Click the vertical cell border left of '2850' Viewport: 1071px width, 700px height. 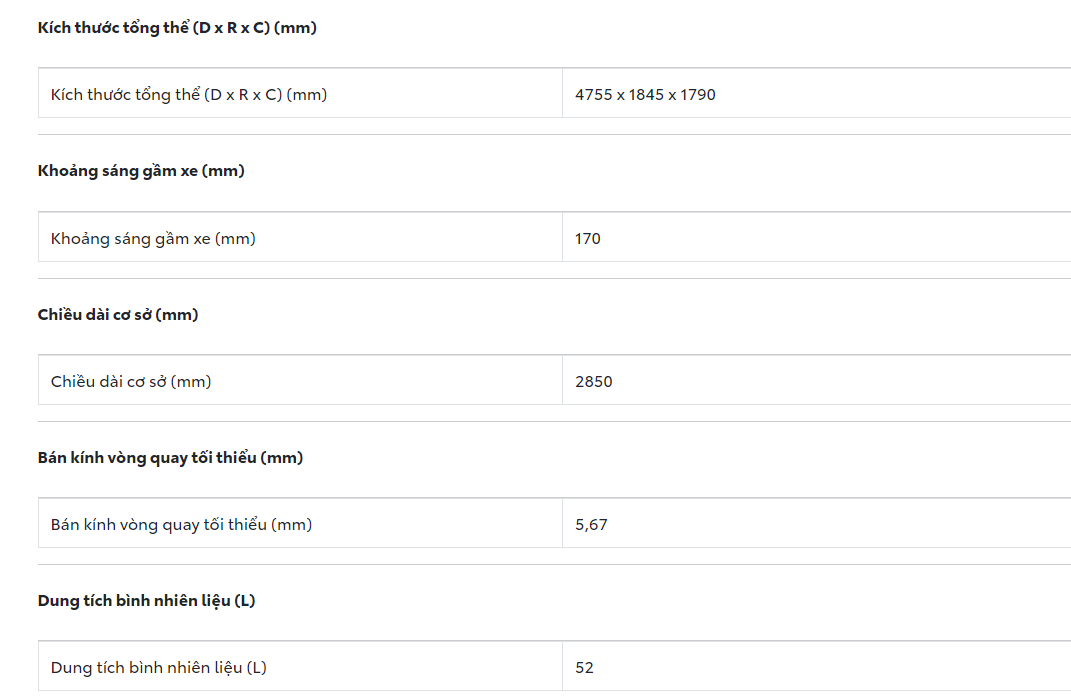pos(562,381)
